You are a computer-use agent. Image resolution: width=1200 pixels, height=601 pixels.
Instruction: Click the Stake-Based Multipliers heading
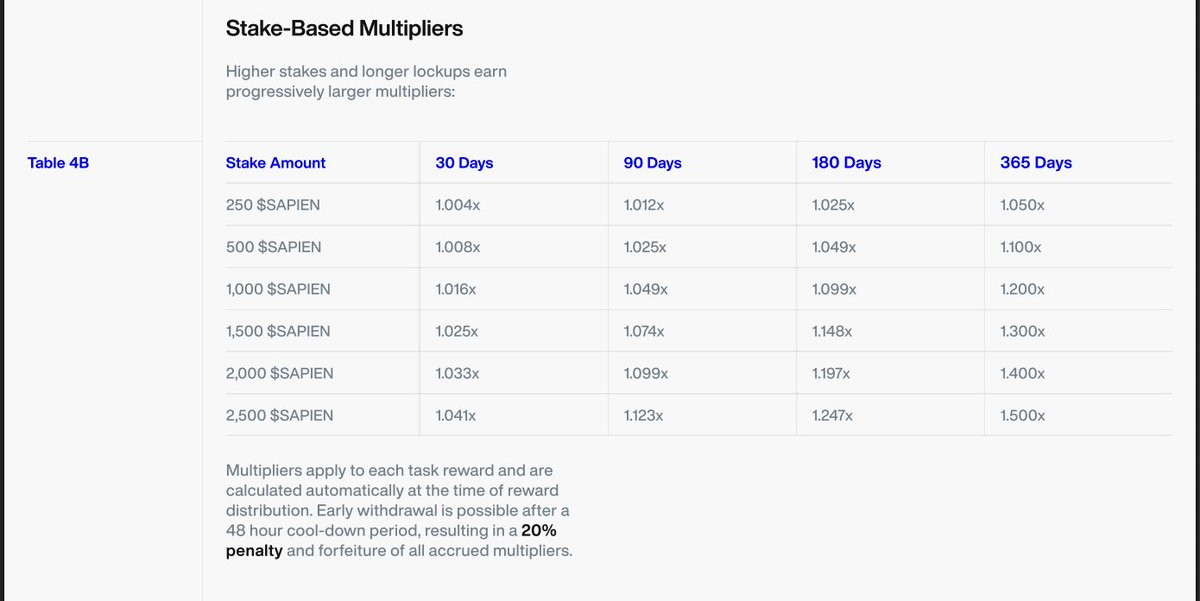(x=345, y=28)
